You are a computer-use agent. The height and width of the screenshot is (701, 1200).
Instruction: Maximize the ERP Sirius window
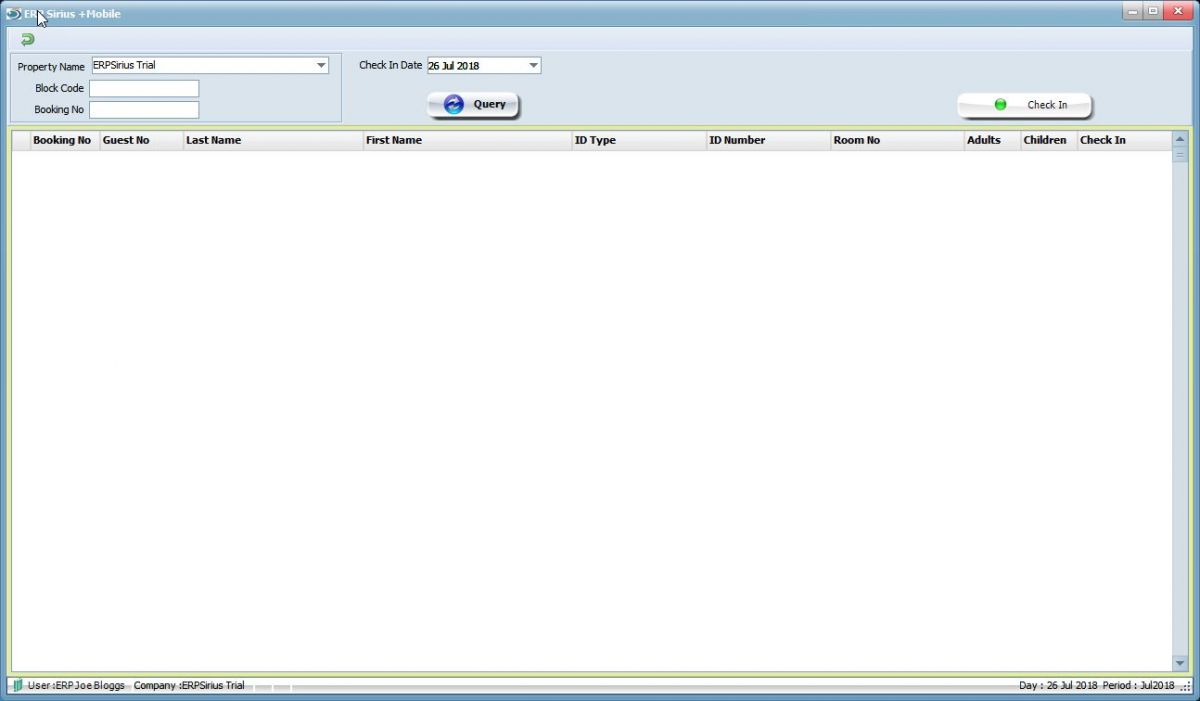(x=1153, y=12)
